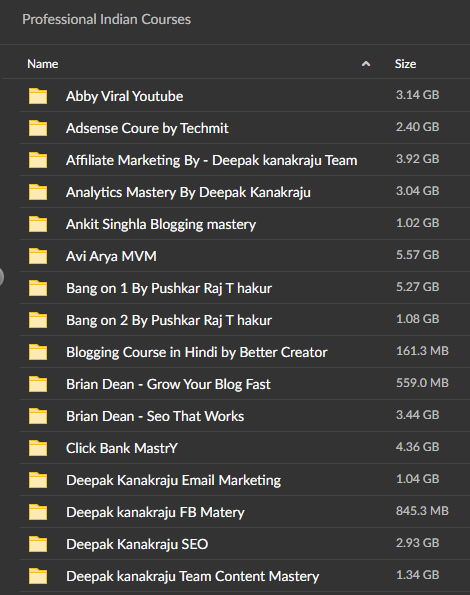Select Deepak Kanakraju Email Marketing row
Viewport: 470px width, 595px height.
245,480
